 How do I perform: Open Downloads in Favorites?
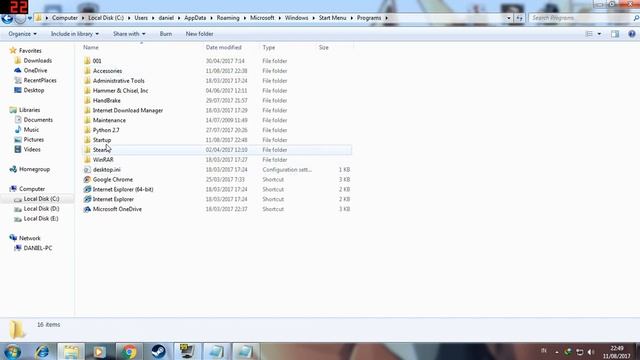[x=38, y=60]
